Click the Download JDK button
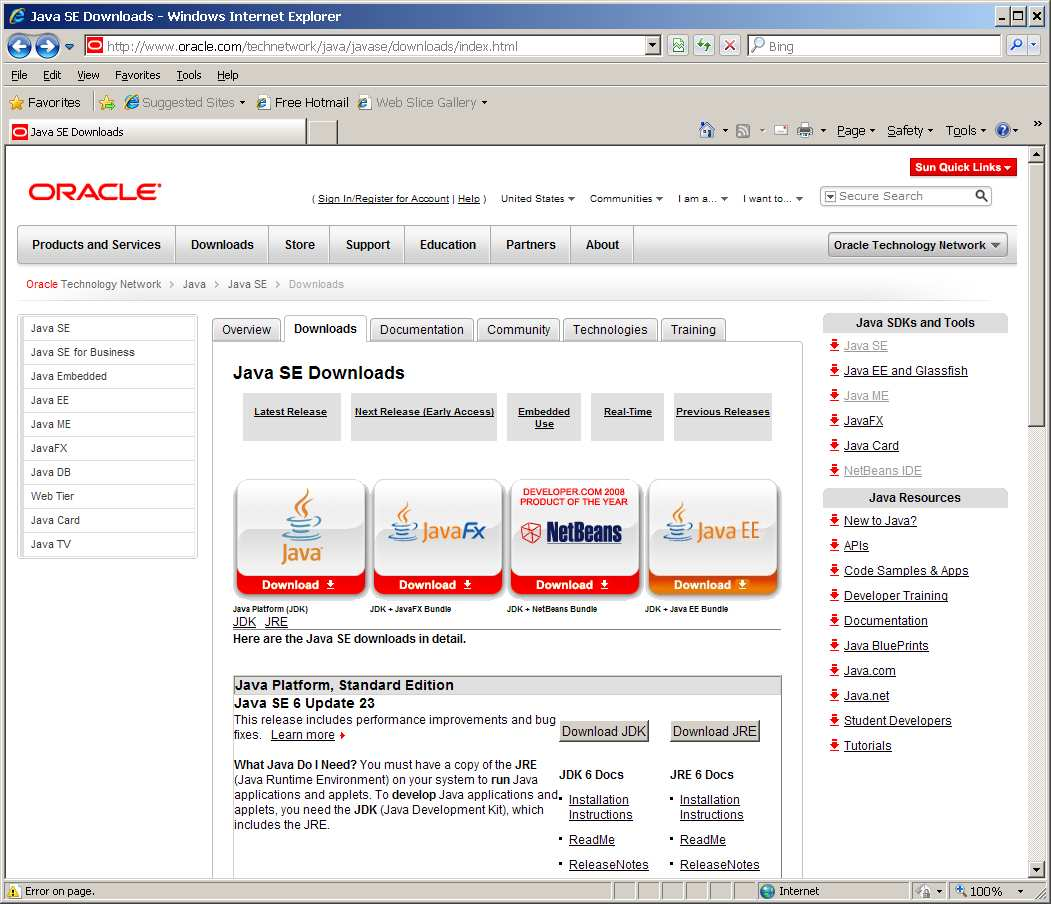Image resolution: width=1051 pixels, height=904 pixels. point(604,731)
